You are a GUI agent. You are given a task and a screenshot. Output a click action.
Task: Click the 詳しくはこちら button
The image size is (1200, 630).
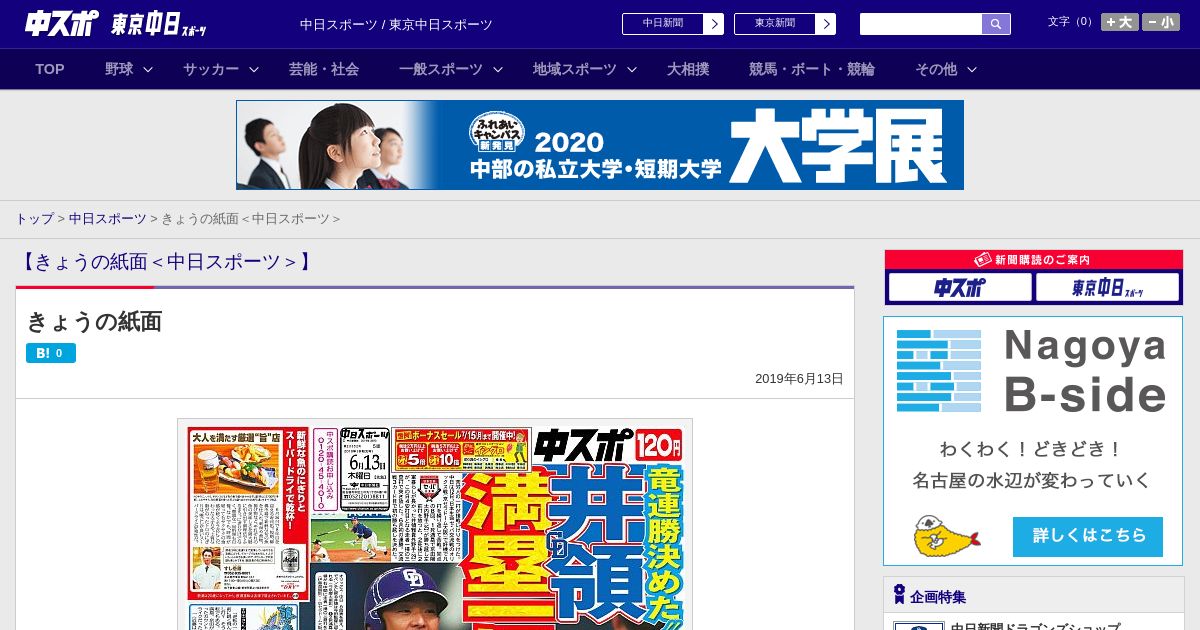click(1088, 537)
